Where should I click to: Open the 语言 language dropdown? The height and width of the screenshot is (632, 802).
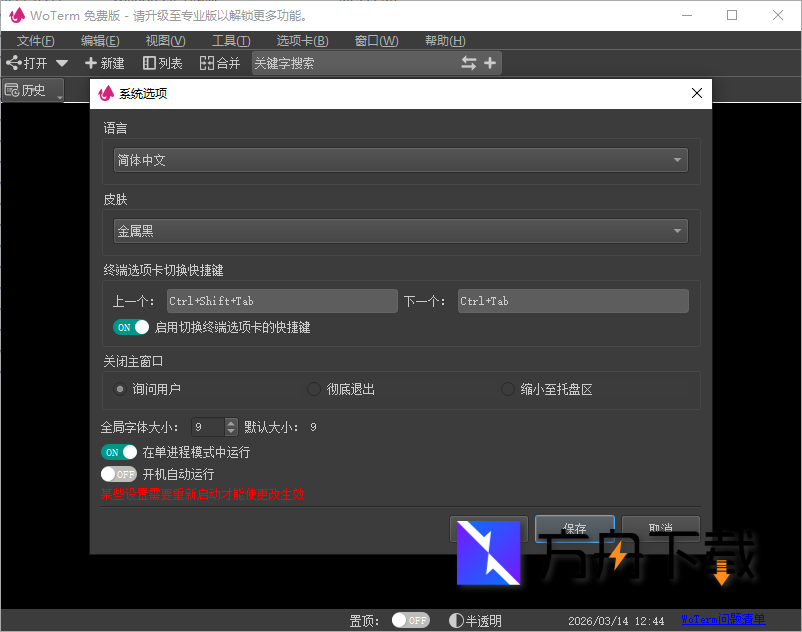pos(400,159)
